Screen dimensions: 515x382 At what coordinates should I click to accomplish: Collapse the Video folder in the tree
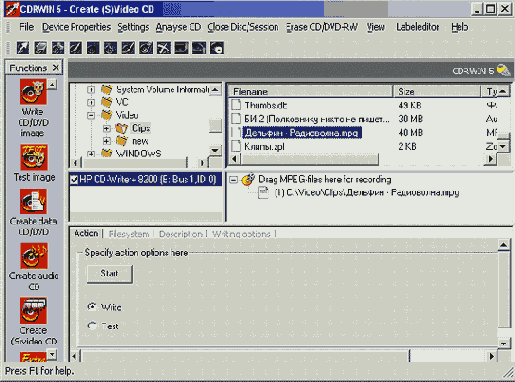[x=91, y=115]
